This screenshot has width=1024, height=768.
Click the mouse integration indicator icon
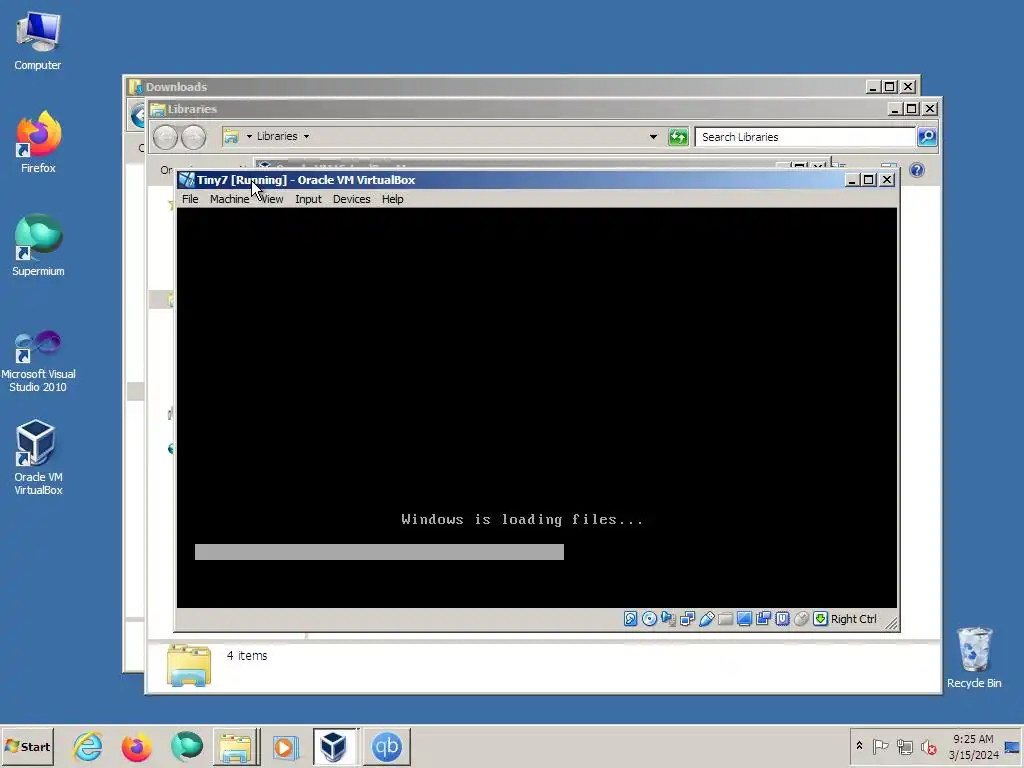coord(801,618)
